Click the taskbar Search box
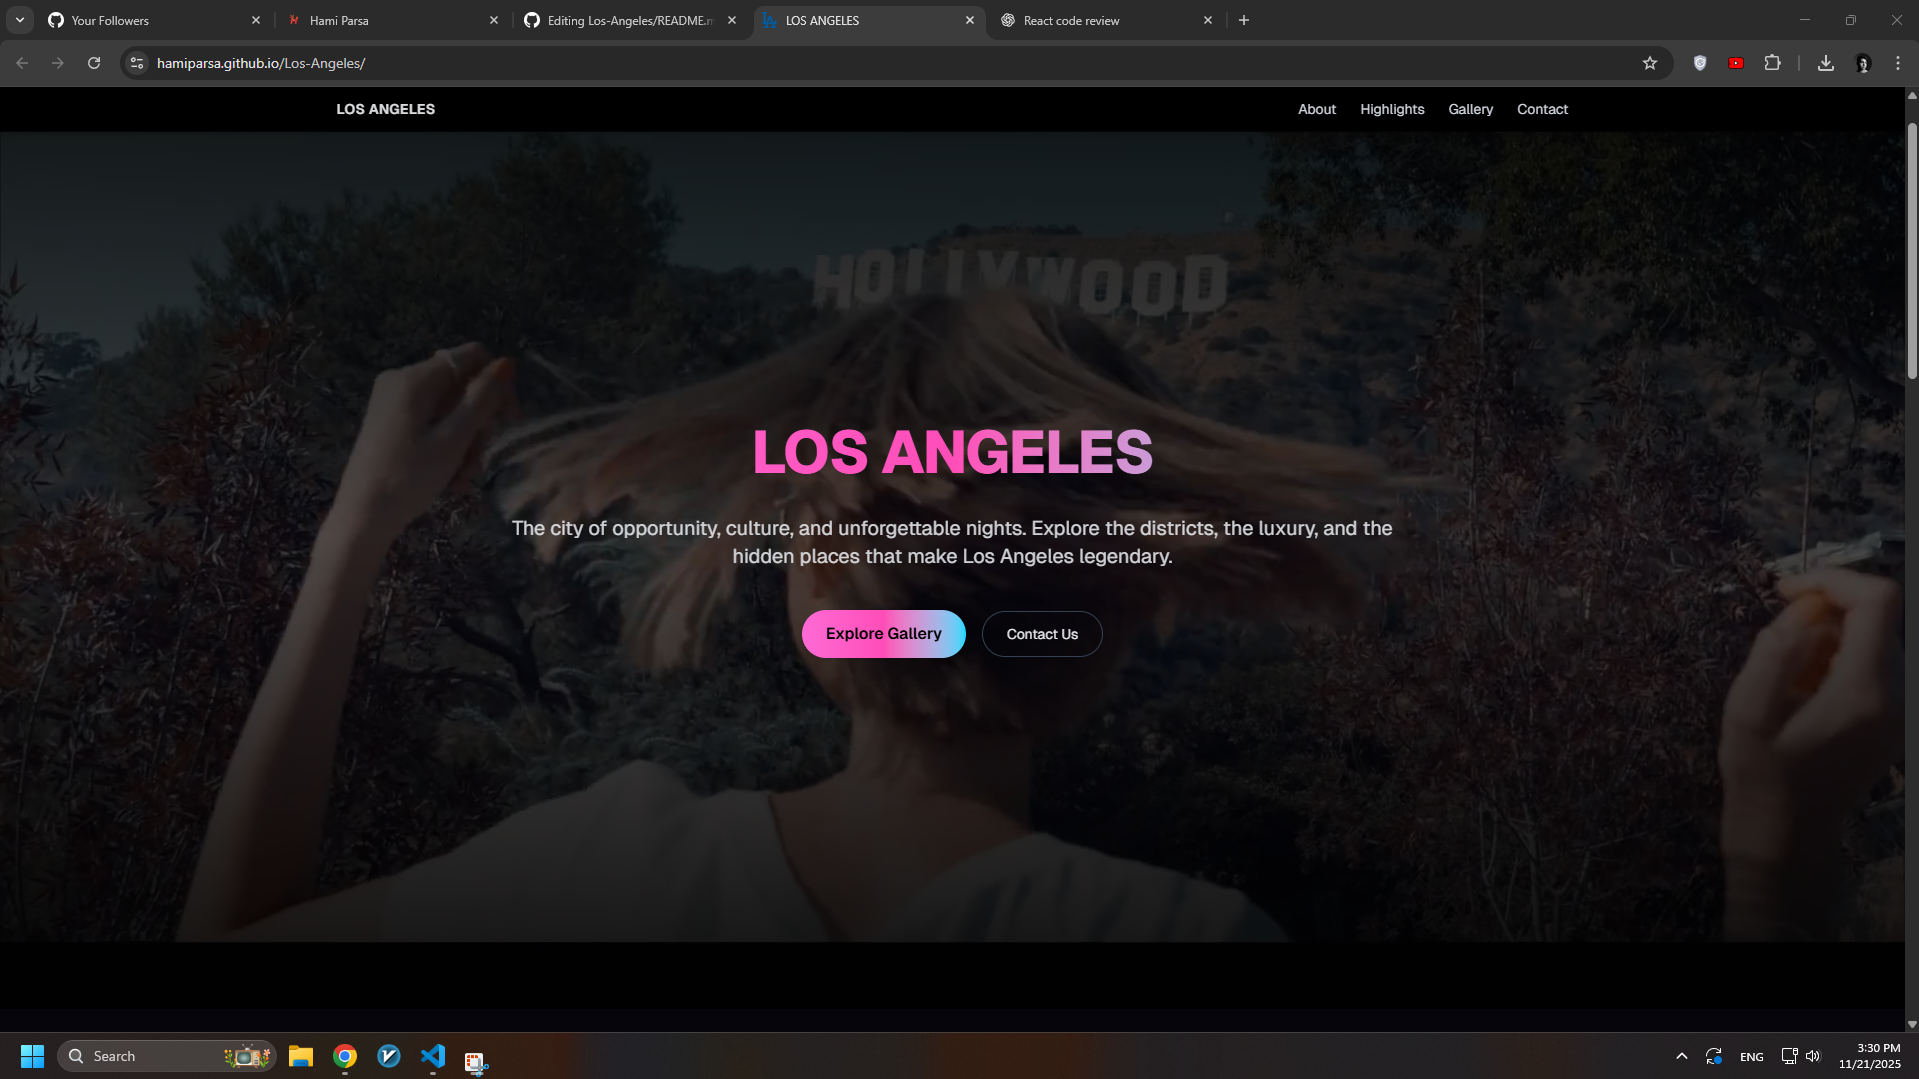Screen dimensions: 1919x1079 [167, 1056]
